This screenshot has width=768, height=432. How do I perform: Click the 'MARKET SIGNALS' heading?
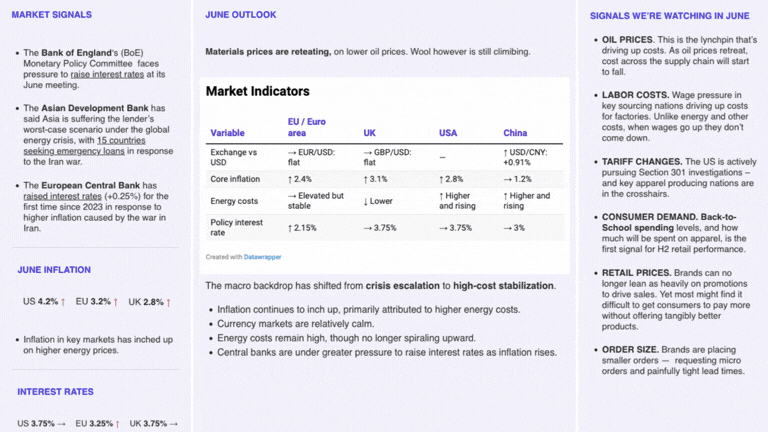[x=51, y=15]
